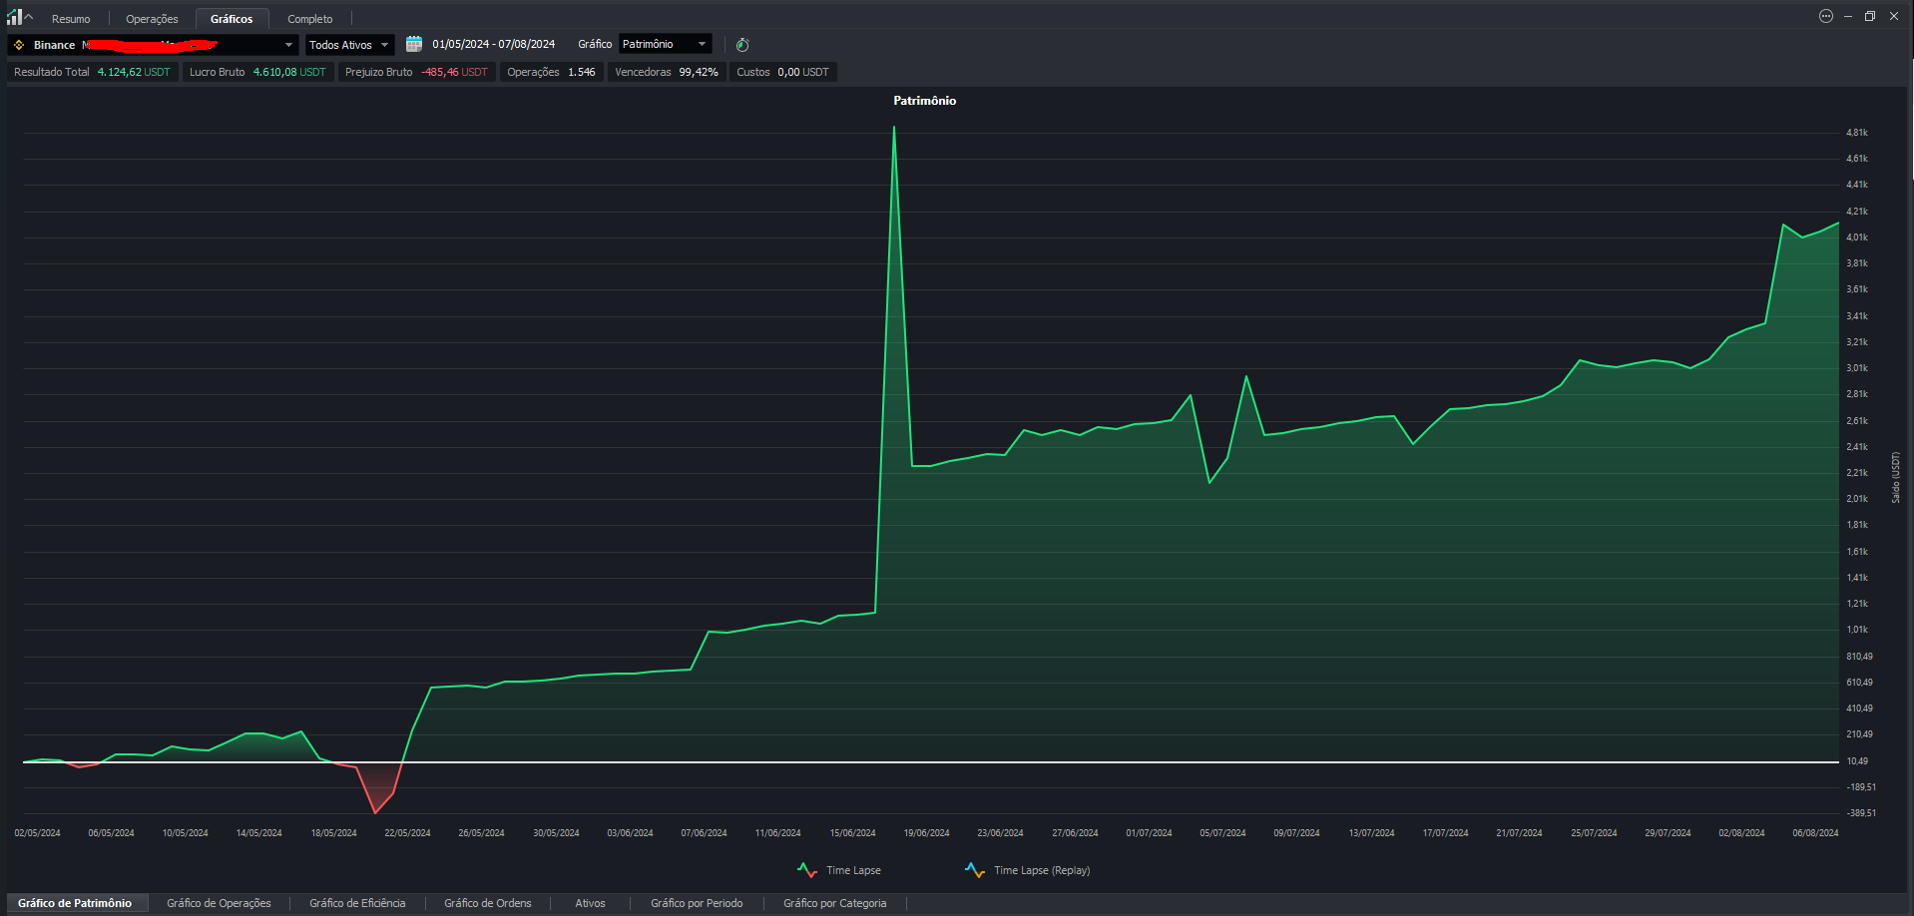This screenshot has height=916, width=1914.
Task: Open the Gráfico de Eficiência bottom tab
Action: pyautogui.click(x=357, y=903)
